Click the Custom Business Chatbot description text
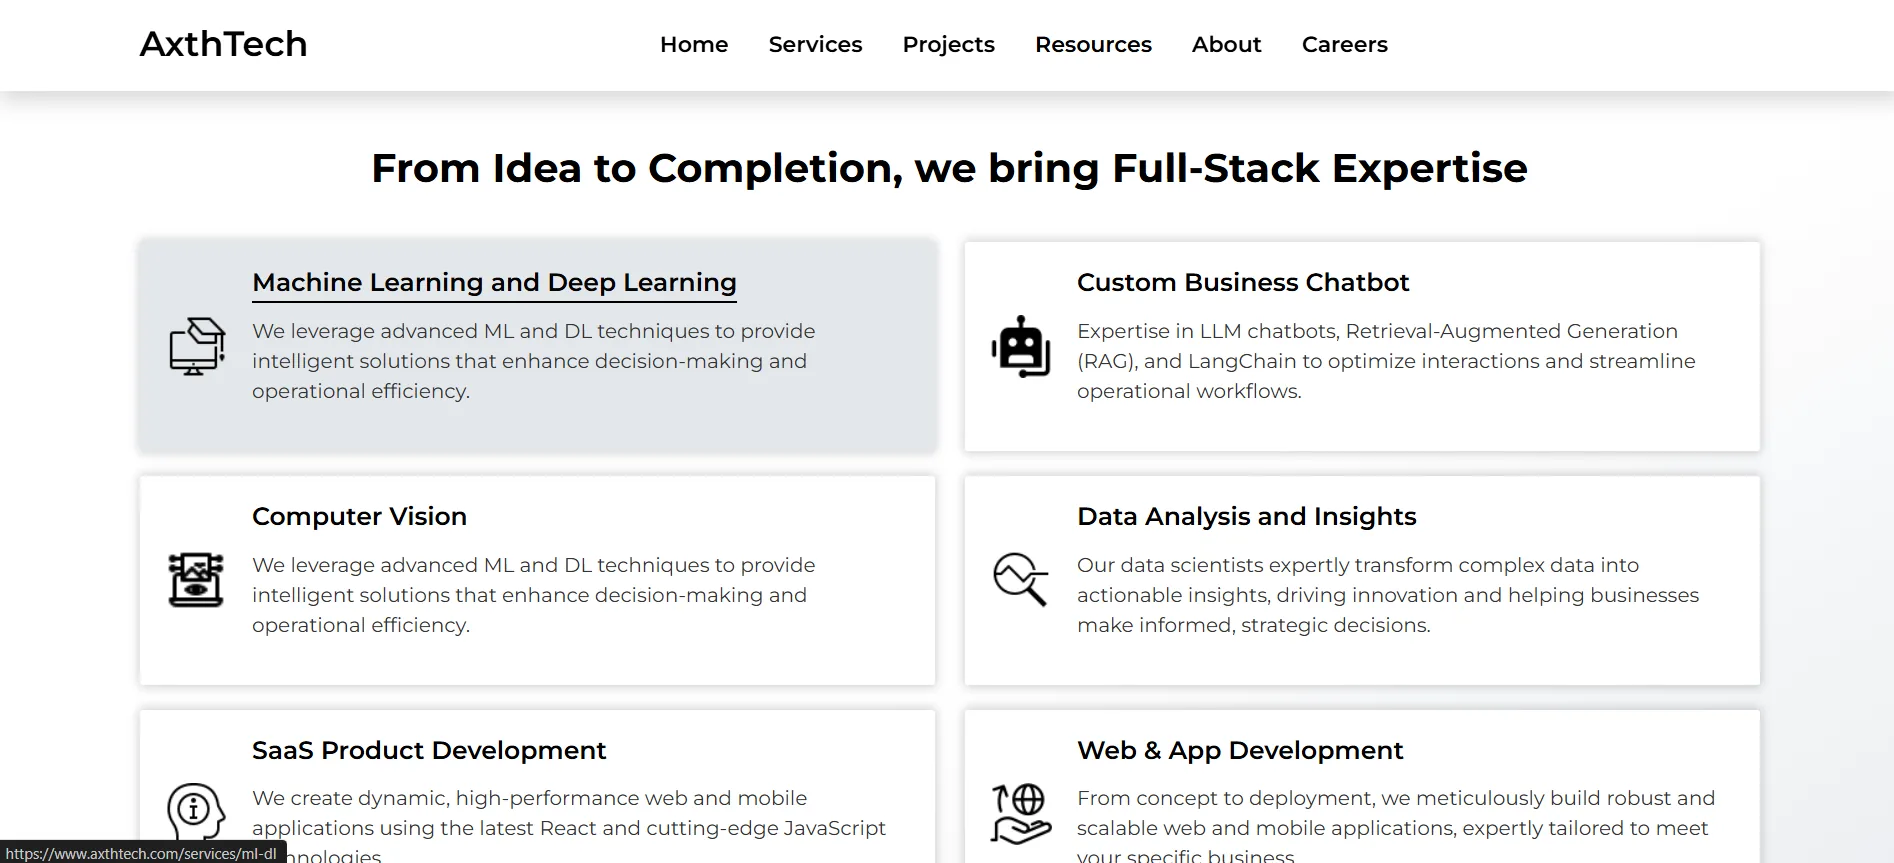1894x863 pixels. [x=1386, y=361]
